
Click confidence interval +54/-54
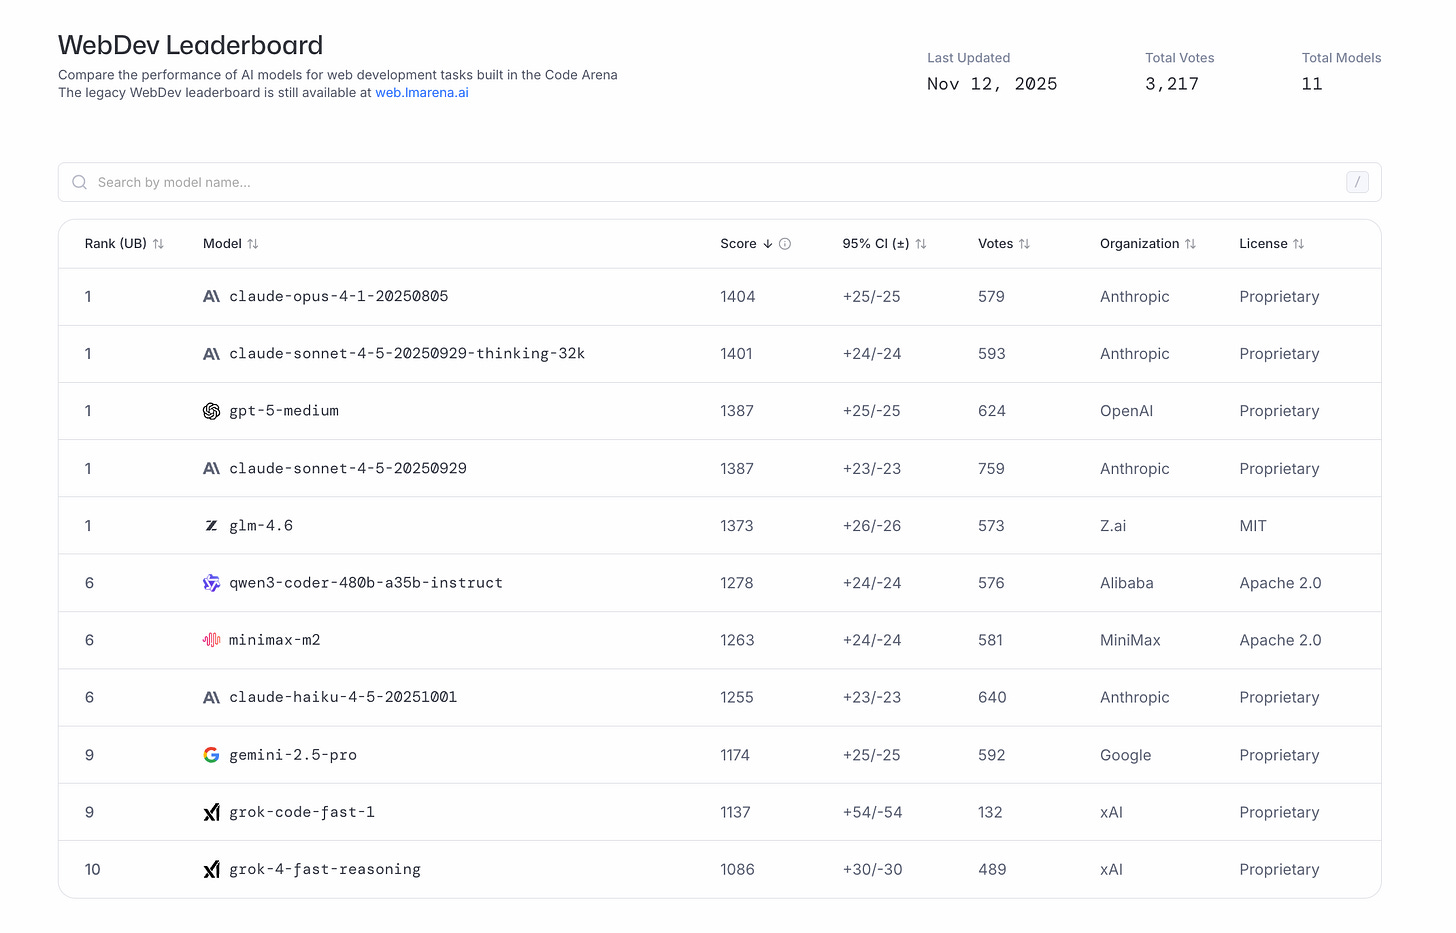[872, 812]
